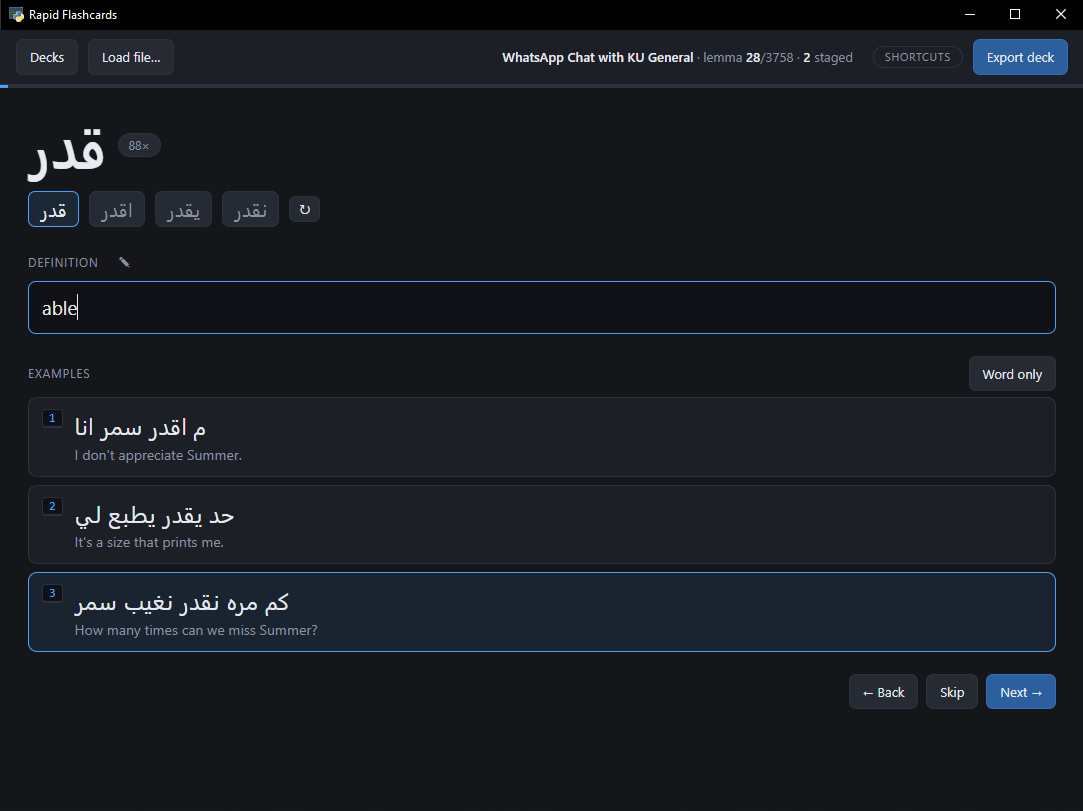This screenshot has width=1083, height=811.
Task: Minimize the Rapid Flashcards window
Action: coord(970,15)
